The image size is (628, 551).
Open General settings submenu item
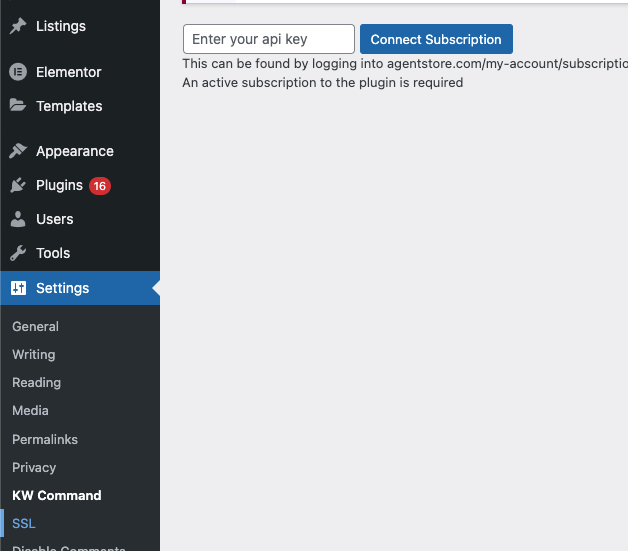tap(35, 326)
